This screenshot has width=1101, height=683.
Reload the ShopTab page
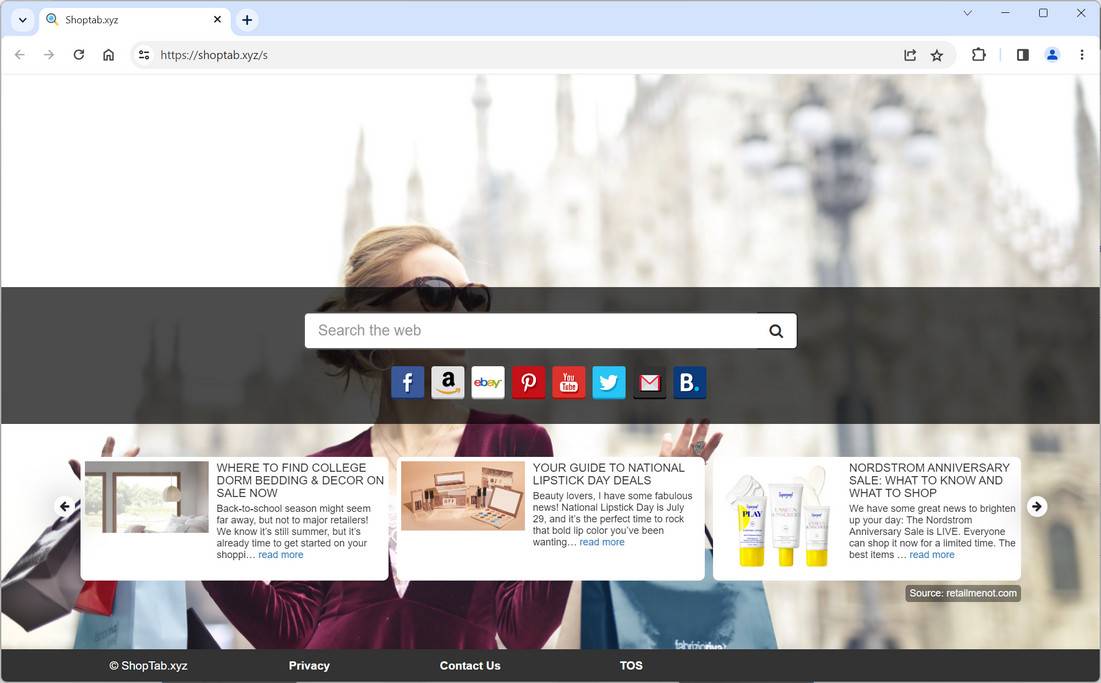[x=79, y=55]
